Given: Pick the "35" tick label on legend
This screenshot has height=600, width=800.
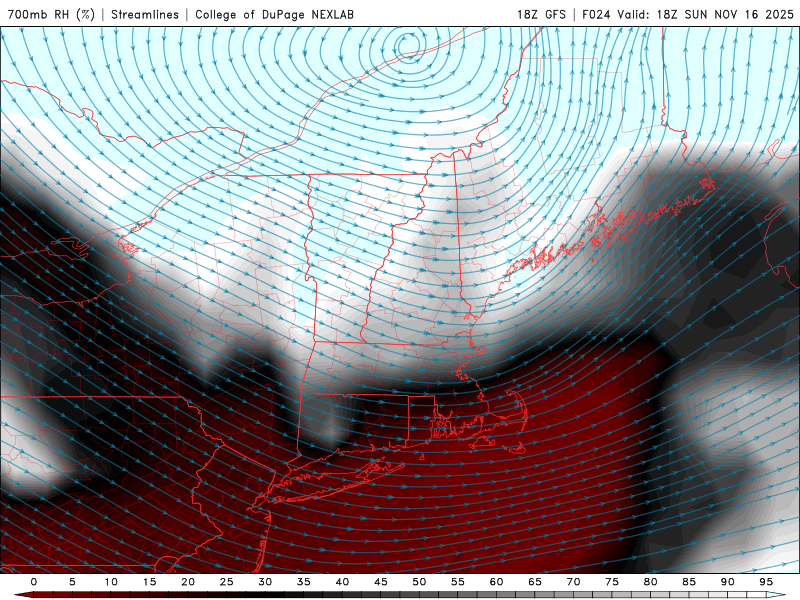Looking at the screenshot, I should 304,582.
